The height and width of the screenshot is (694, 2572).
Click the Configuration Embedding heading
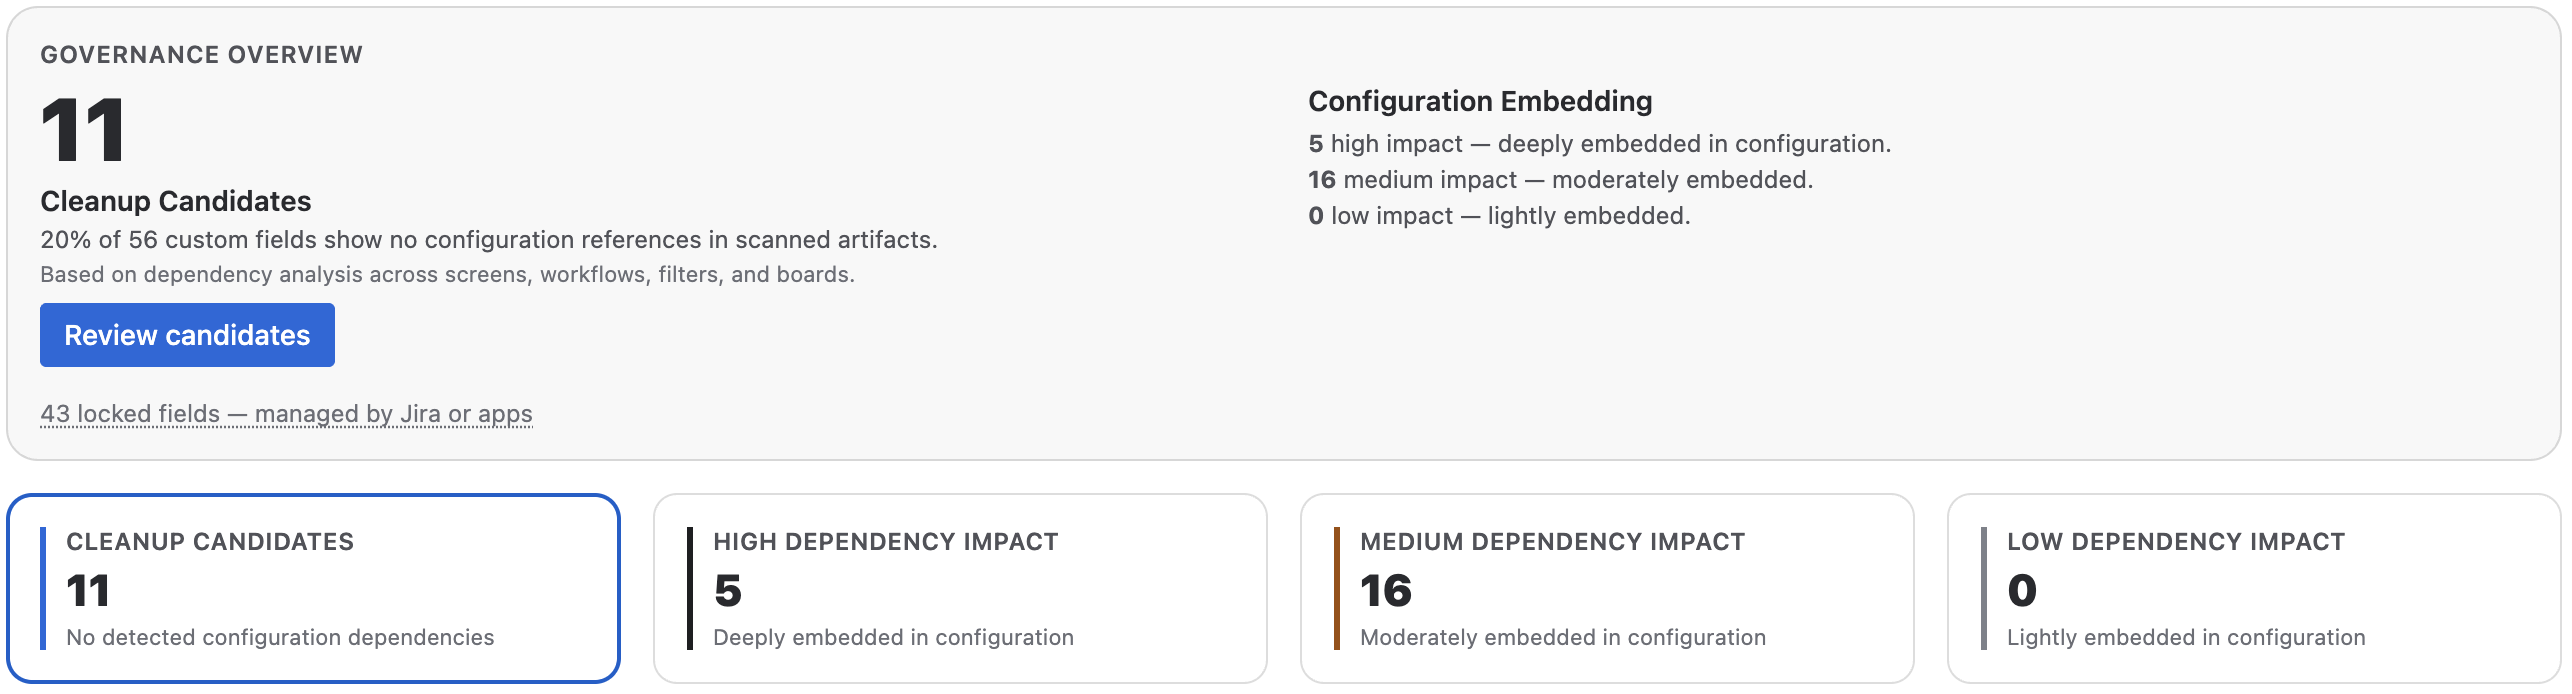(1480, 101)
